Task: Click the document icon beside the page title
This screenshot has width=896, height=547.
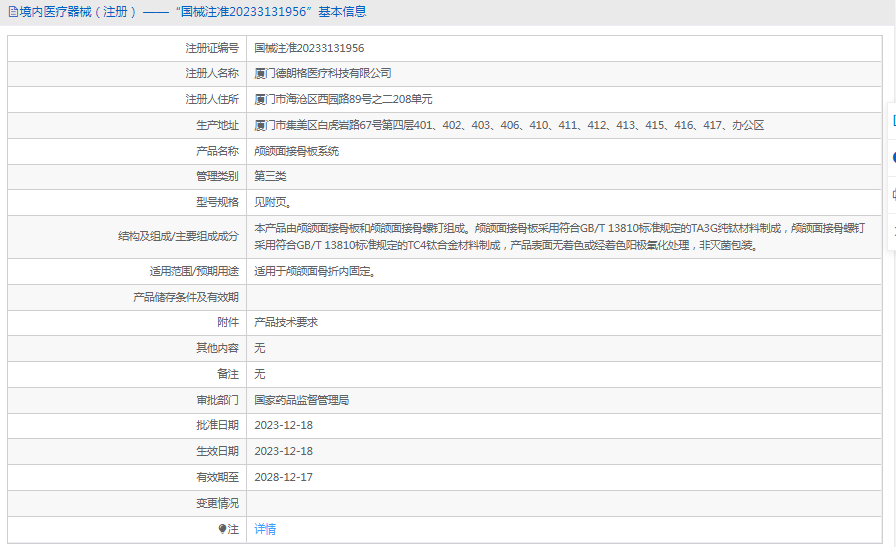Action: tap(13, 12)
